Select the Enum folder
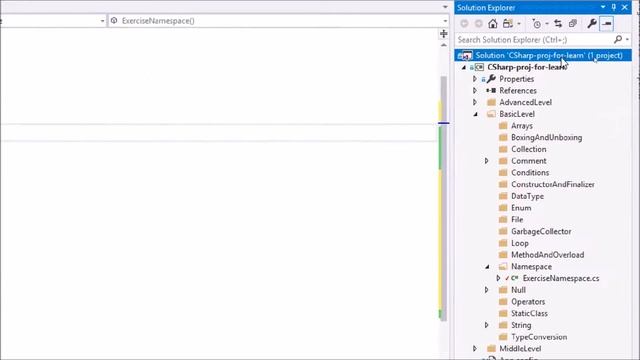Image resolution: width=640 pixels, height=360 pixels. coord(521,208)
